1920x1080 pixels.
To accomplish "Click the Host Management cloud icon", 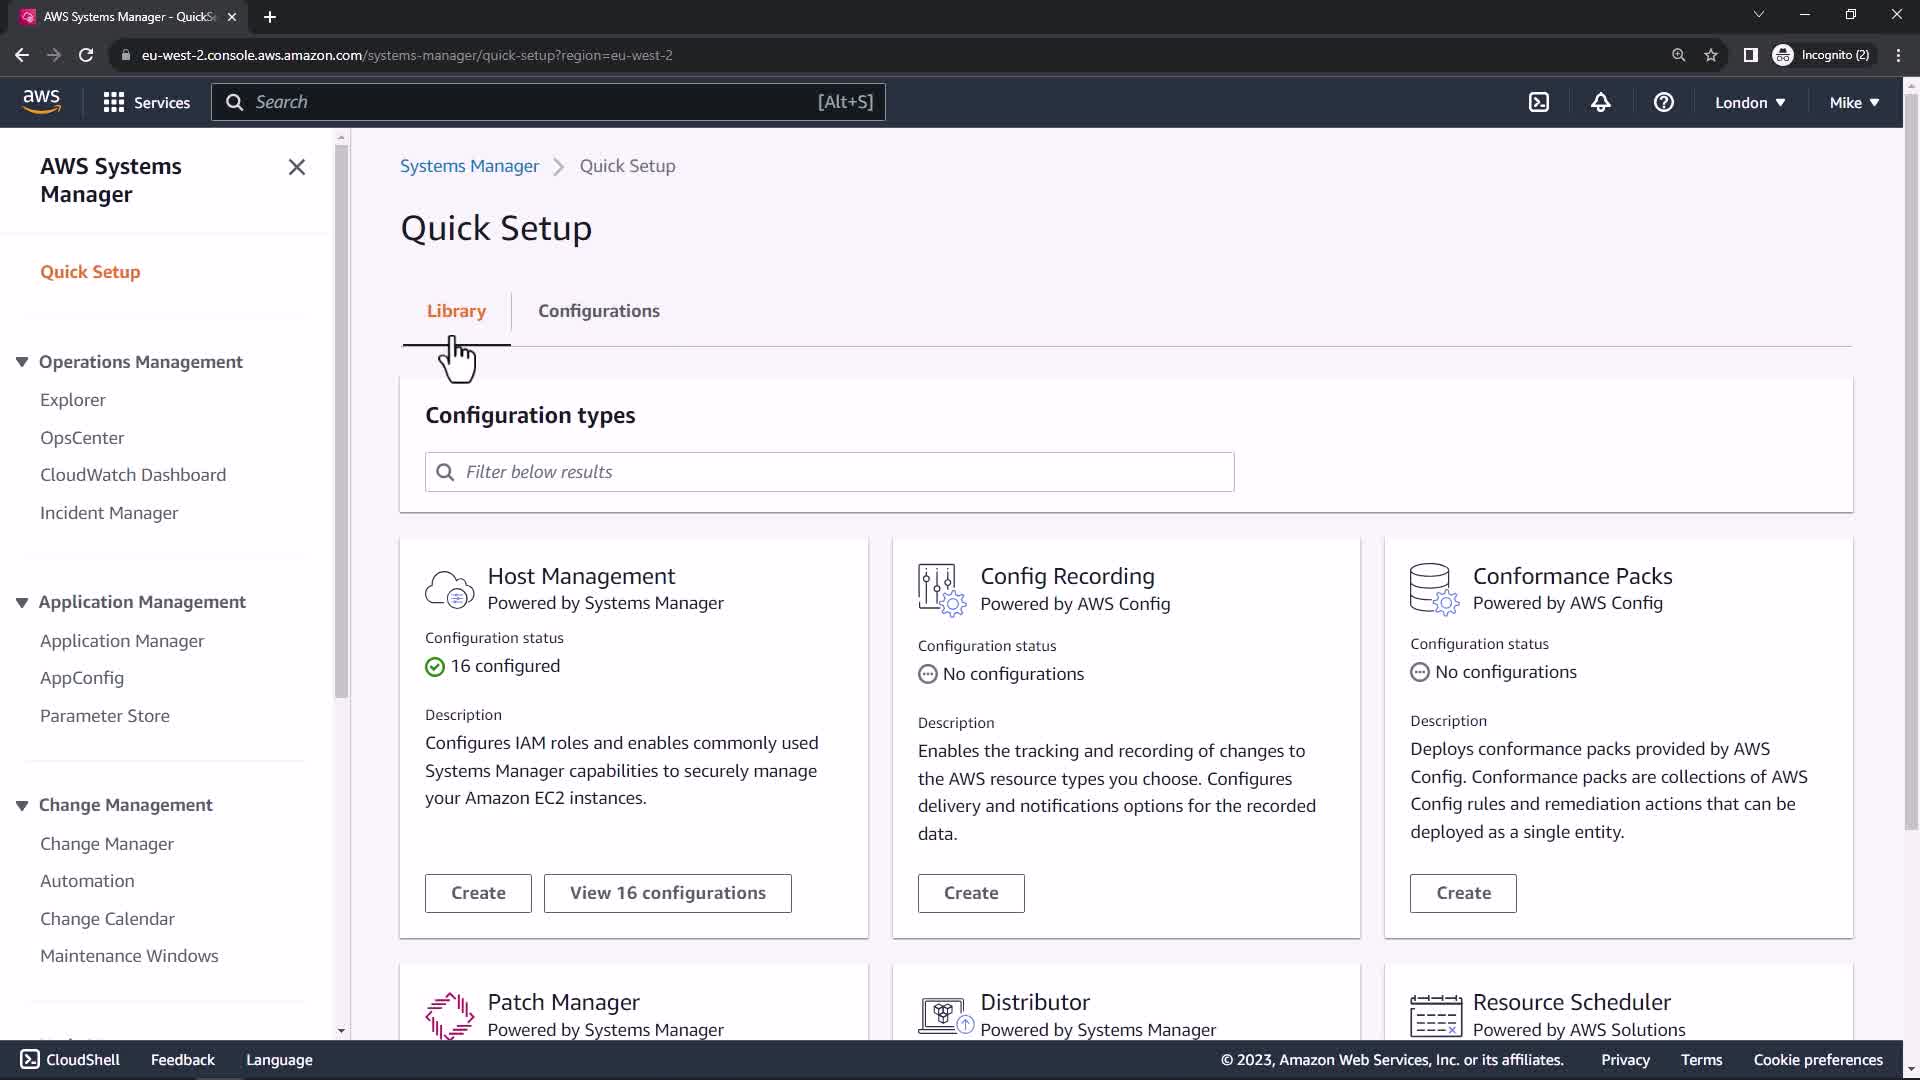I will pyautogui.click(x=449, y=589).
